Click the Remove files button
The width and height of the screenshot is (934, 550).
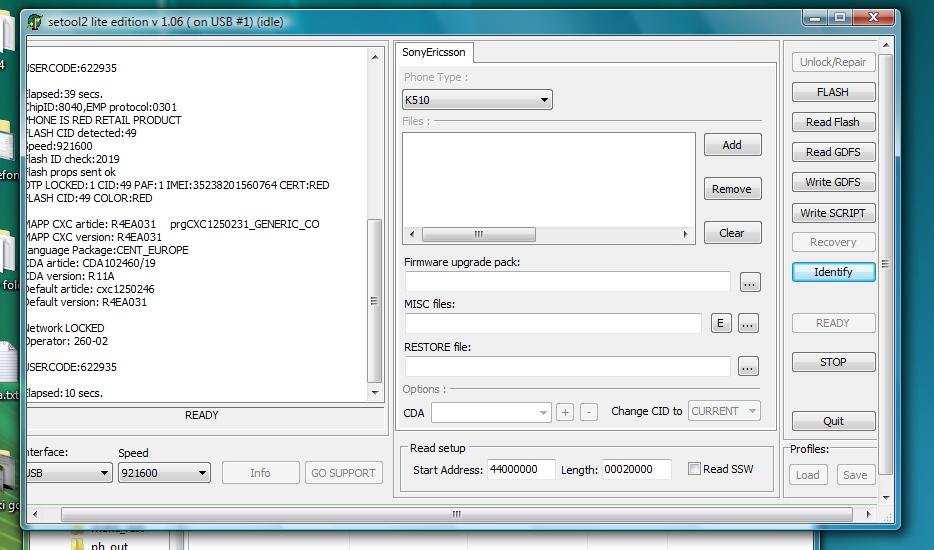(732, 189)
